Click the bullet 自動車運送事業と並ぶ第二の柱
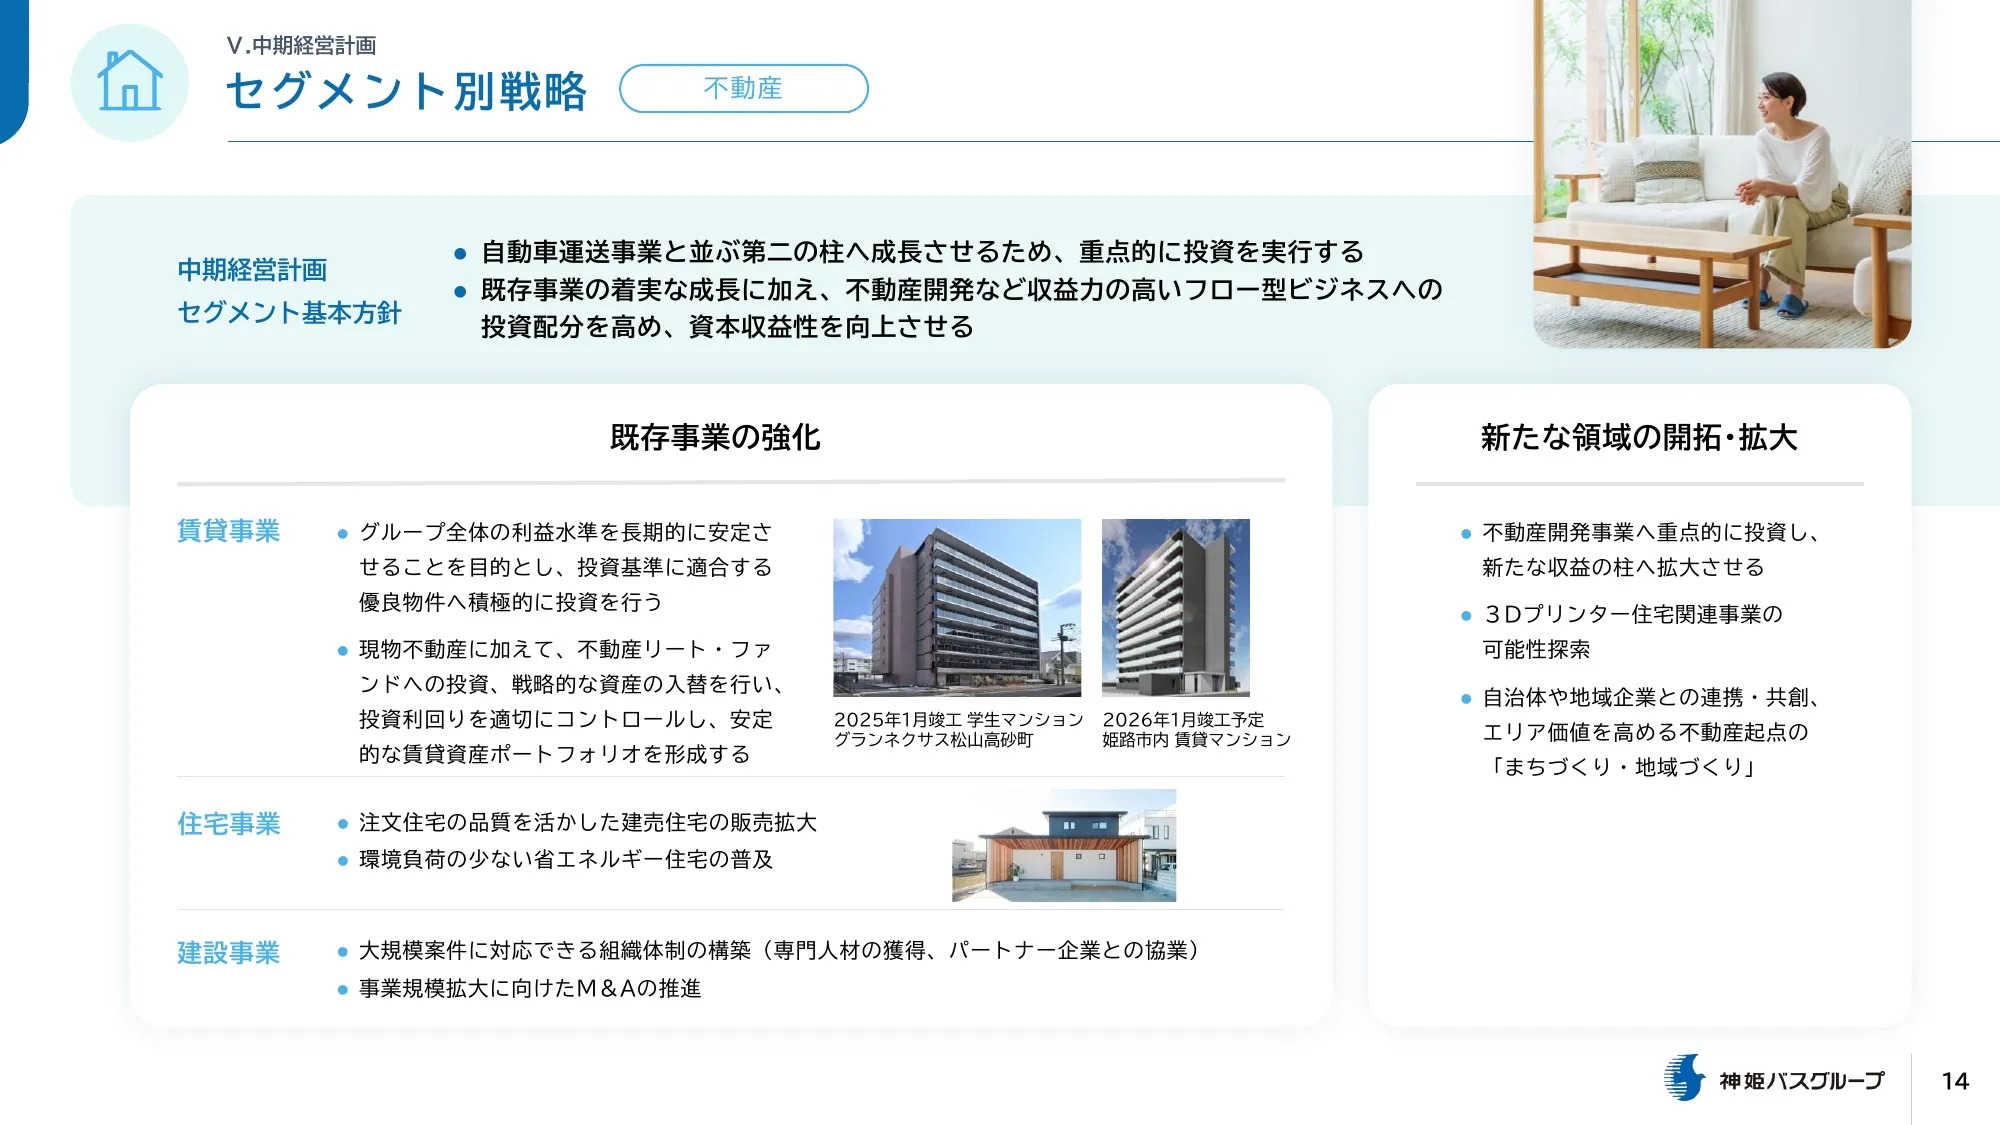The image size is (2000, 1125). [922, 251]
